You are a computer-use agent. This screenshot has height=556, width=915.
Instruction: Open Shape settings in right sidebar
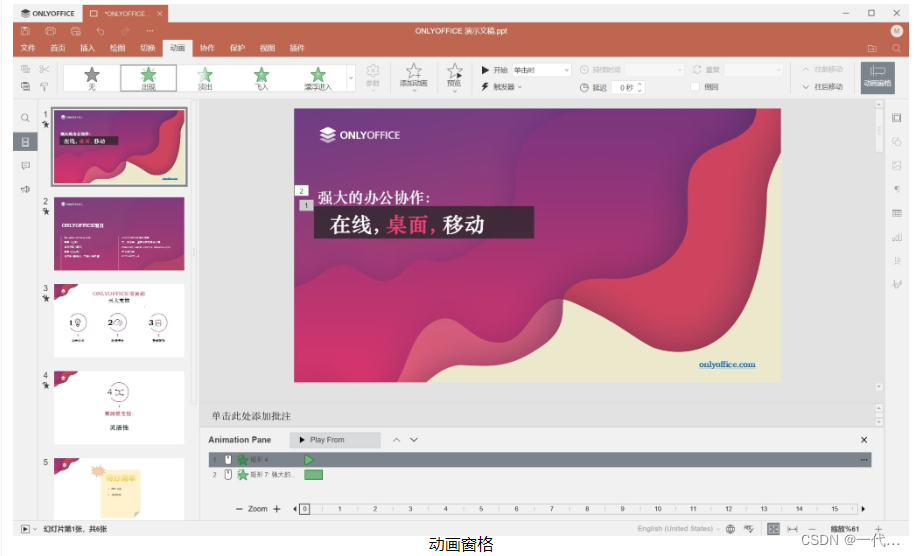coord(896,142)
